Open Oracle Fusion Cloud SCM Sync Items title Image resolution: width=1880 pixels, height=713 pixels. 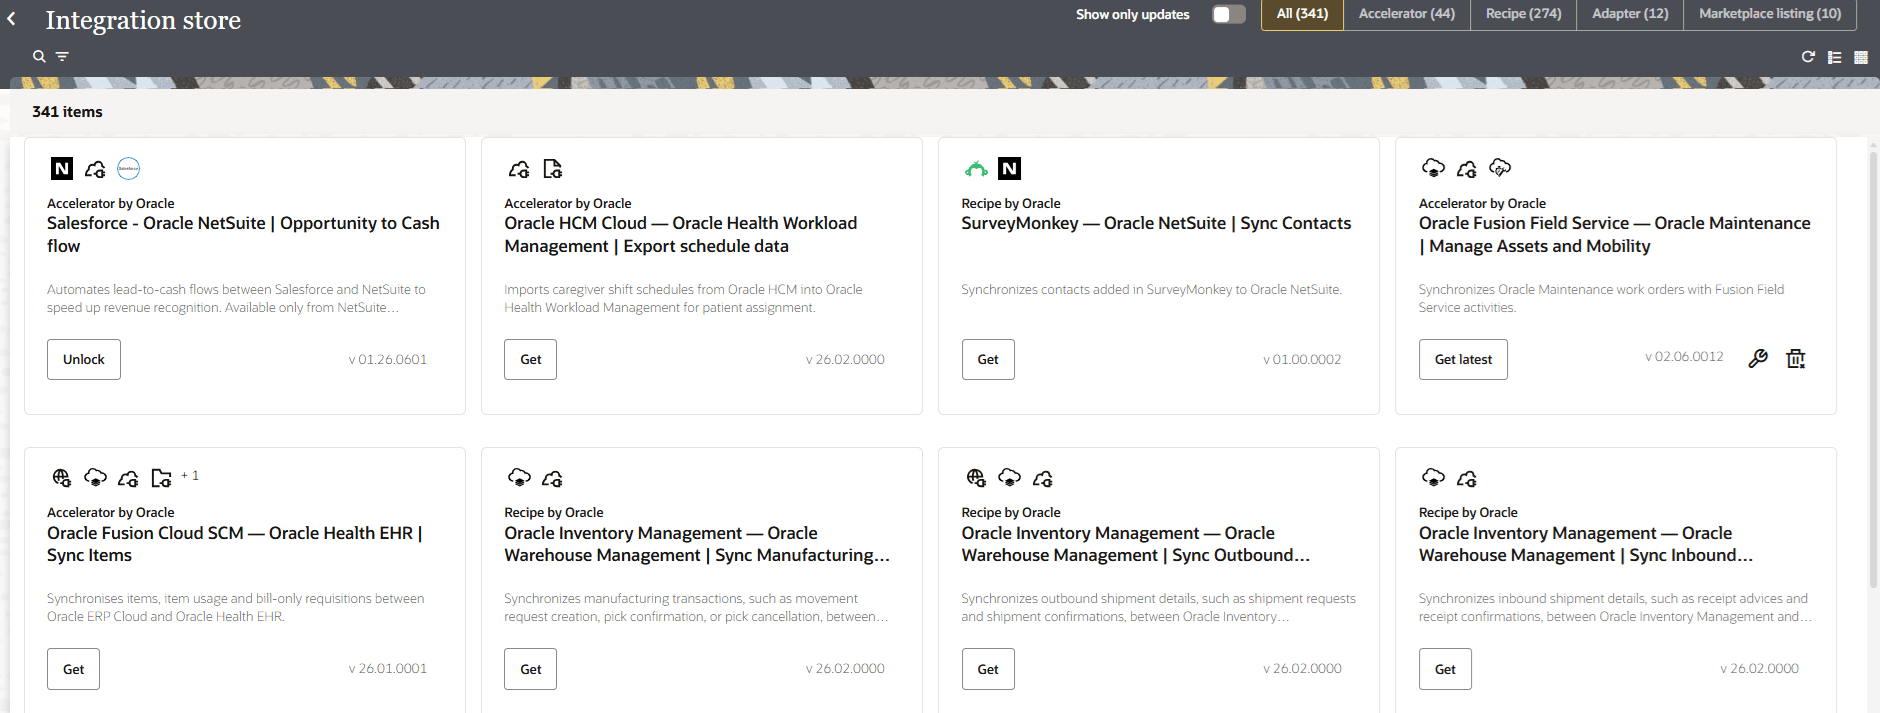(235, 544)
